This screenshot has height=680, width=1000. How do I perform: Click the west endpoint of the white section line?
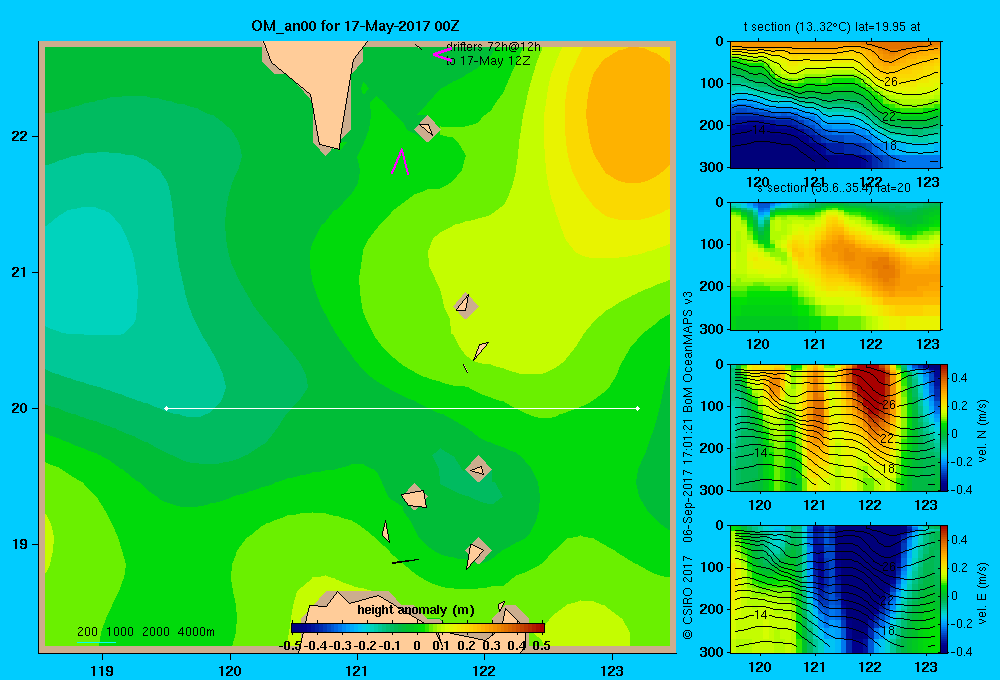point(166,408)
